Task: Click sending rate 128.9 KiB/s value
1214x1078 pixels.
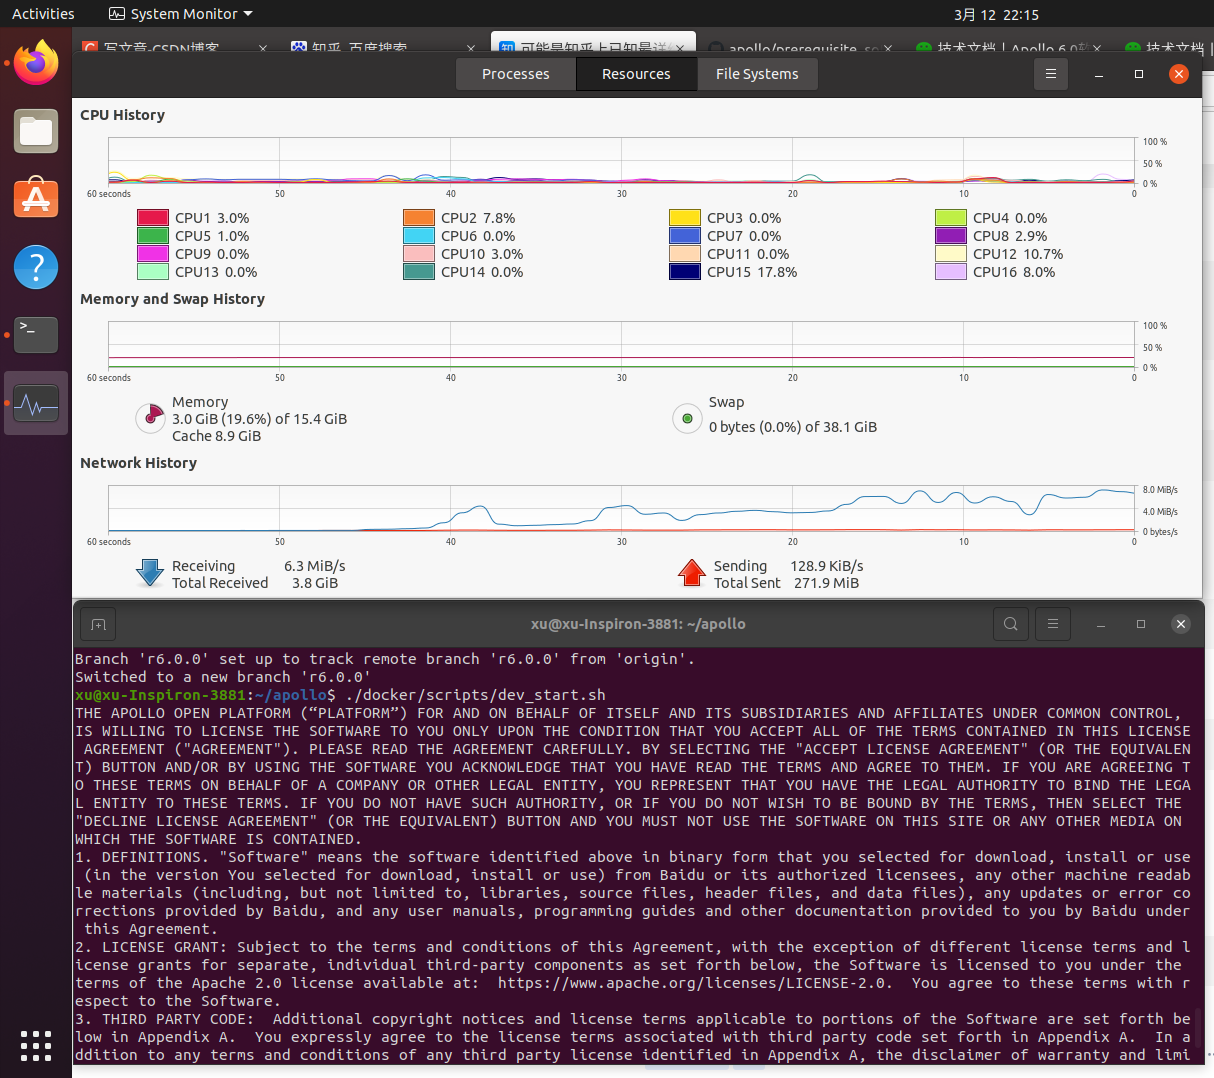Action: [x=827, y=566]
